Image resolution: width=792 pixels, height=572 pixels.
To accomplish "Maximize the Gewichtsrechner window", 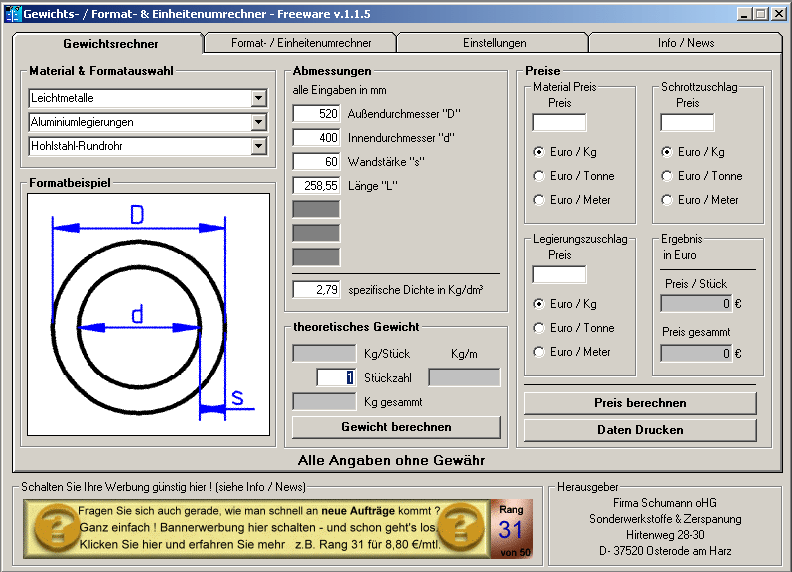I will (x=760, y=14).
